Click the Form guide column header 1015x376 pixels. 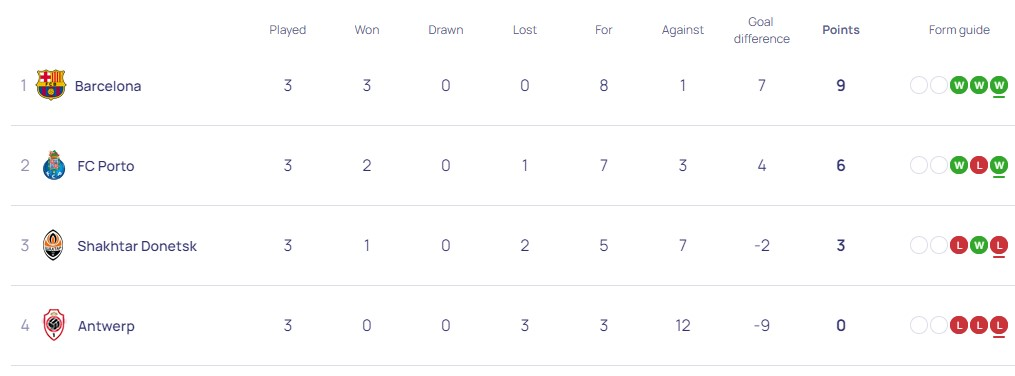coord(959,30)
